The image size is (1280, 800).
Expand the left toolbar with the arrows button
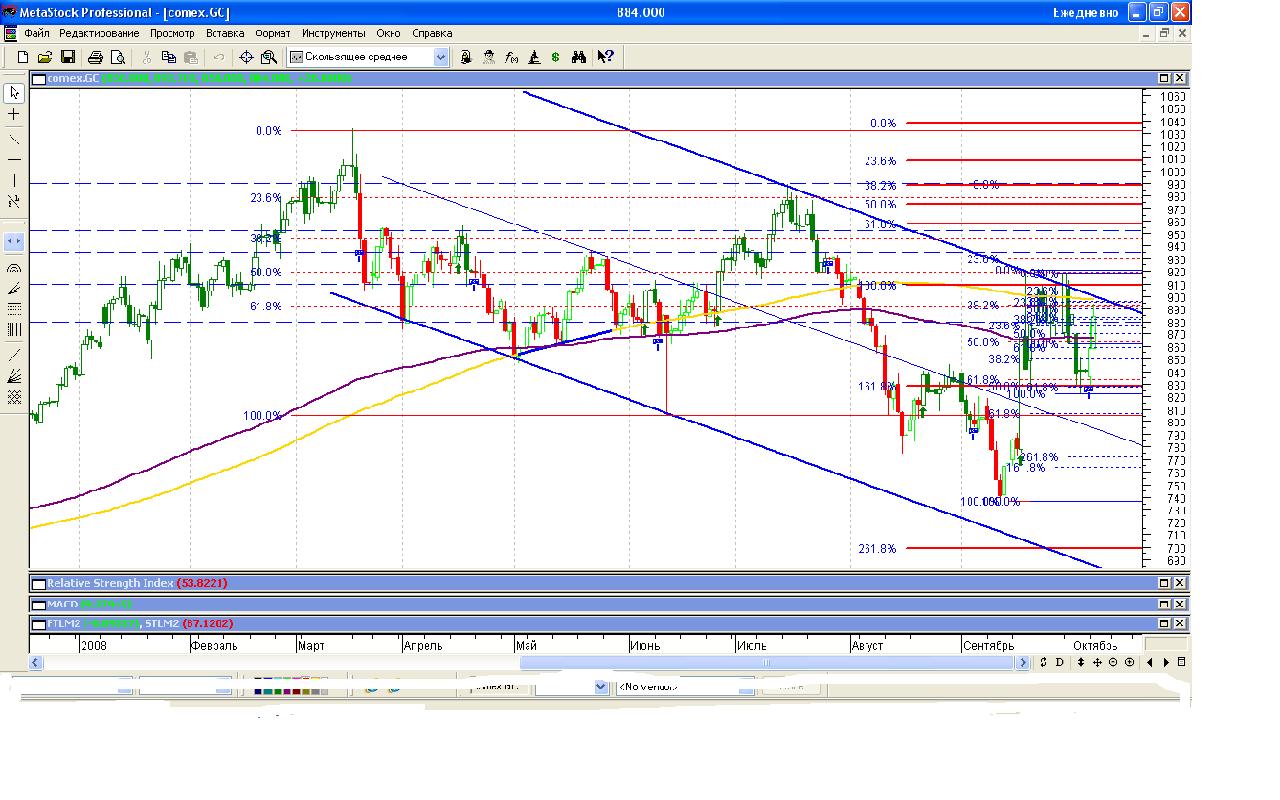click(14, 241)
